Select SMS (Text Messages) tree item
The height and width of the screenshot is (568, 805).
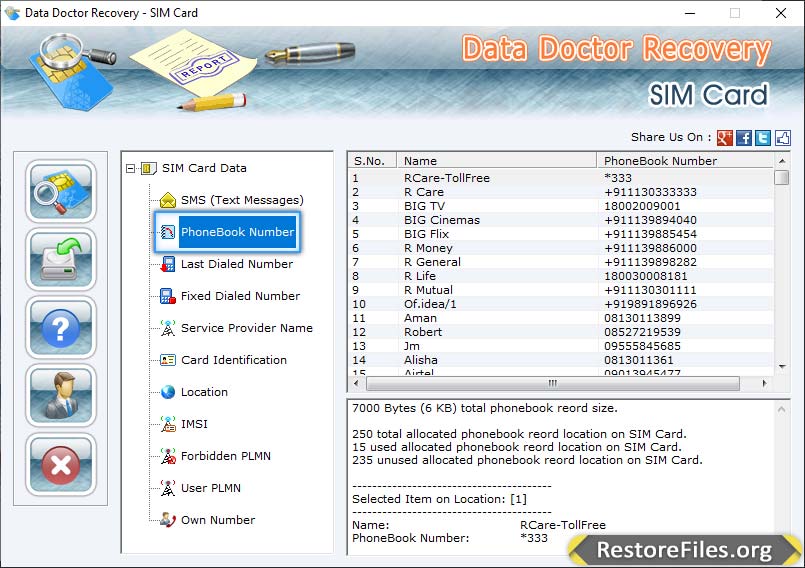click(x=242, y=200)
